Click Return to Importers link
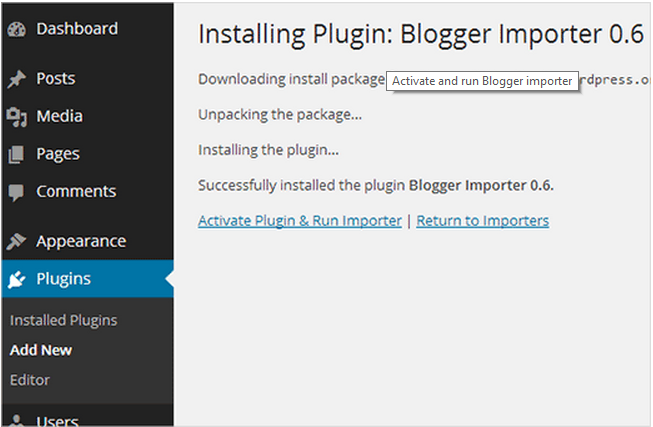This screenshot has width=653, height=427. tap(483, 221)
